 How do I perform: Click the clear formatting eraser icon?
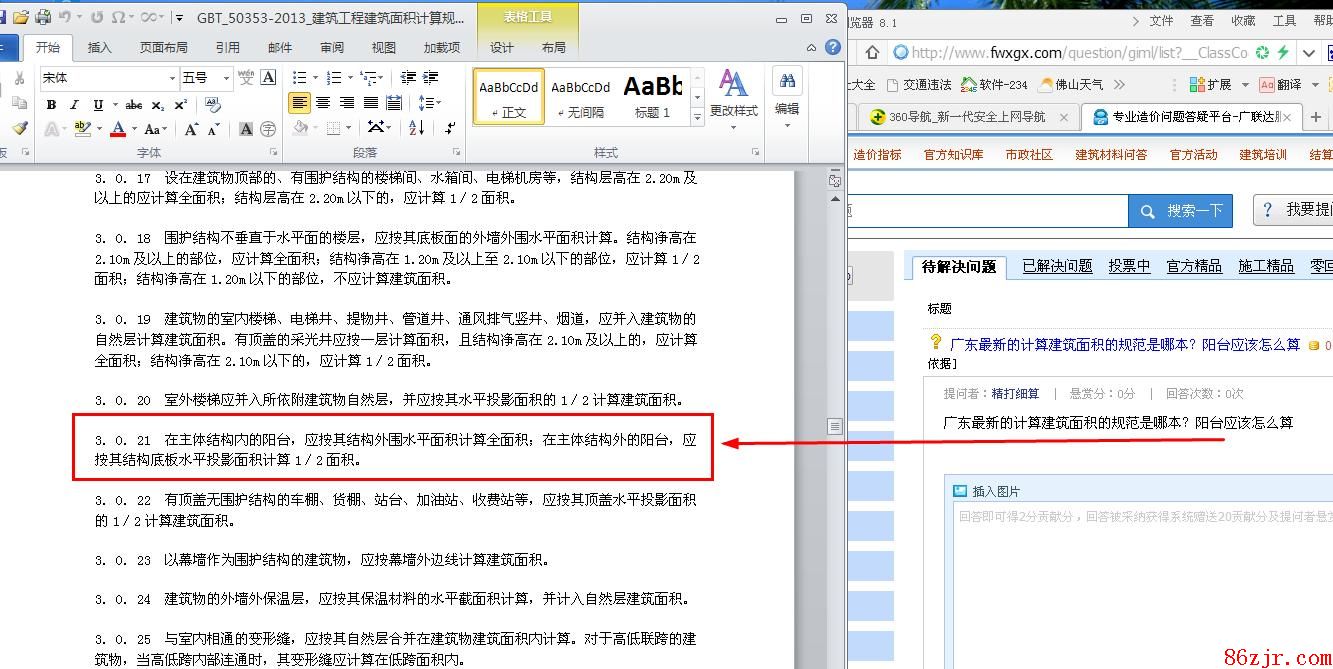(x=212, y=104)
